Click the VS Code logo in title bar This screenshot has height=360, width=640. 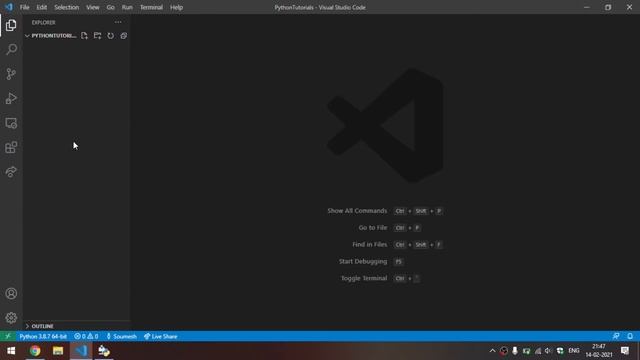(9, 7)
